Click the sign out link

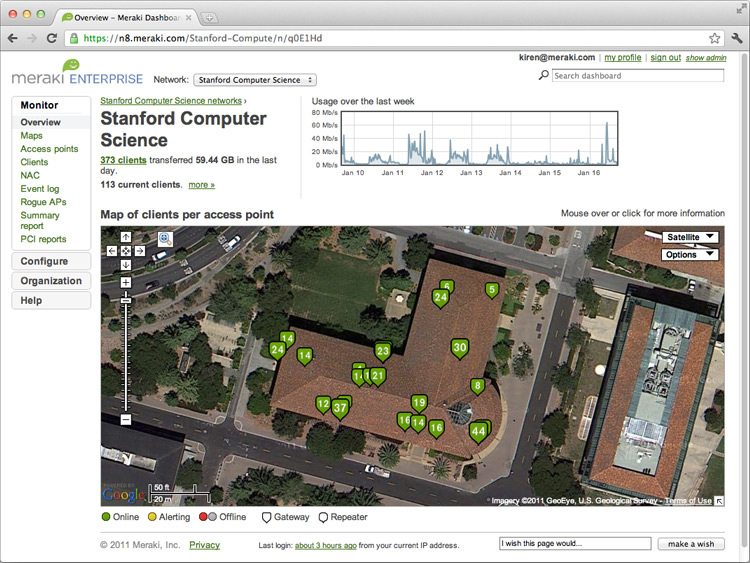point(665,57)
